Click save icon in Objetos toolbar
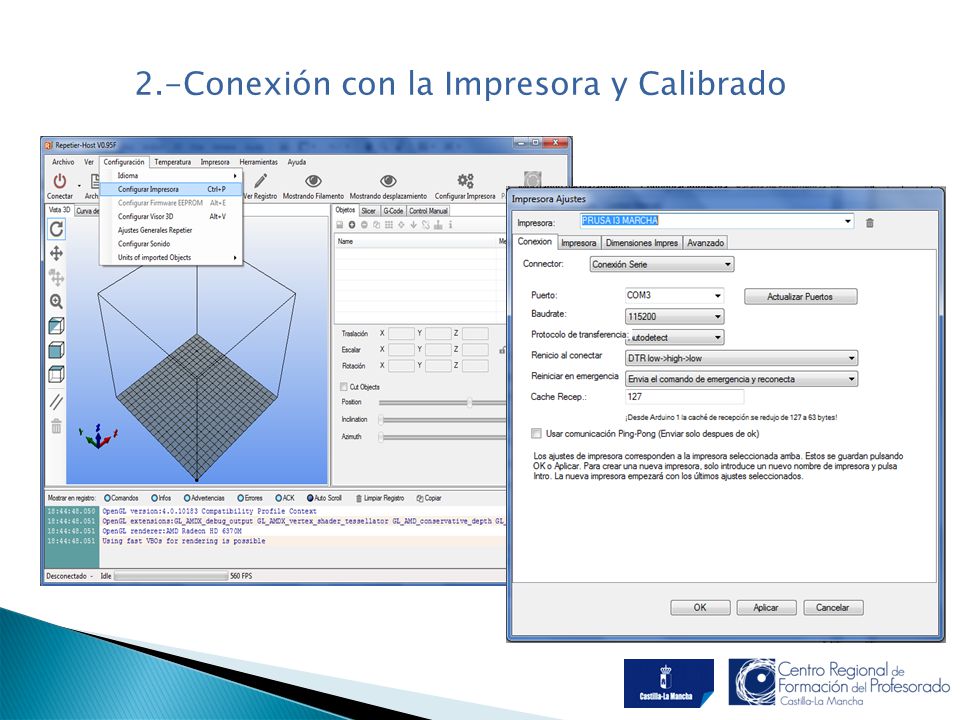 coord(340,225)
